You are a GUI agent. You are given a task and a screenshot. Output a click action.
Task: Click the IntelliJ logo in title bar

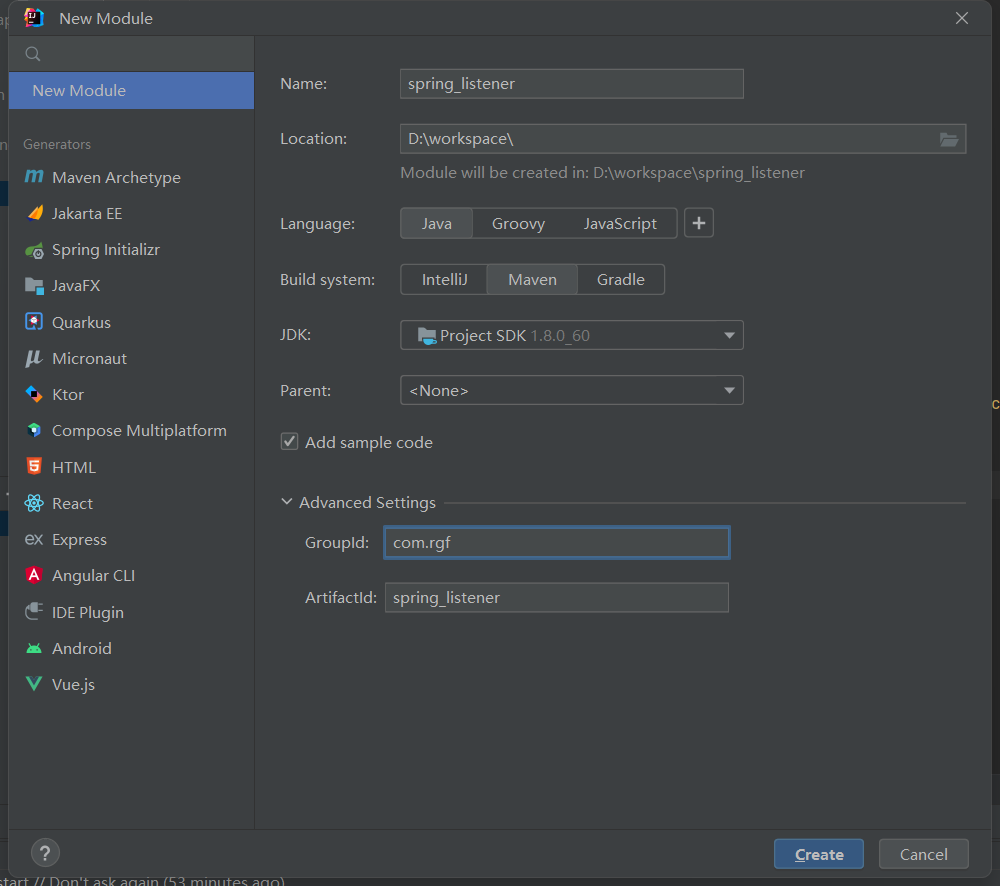pos(34,18)
